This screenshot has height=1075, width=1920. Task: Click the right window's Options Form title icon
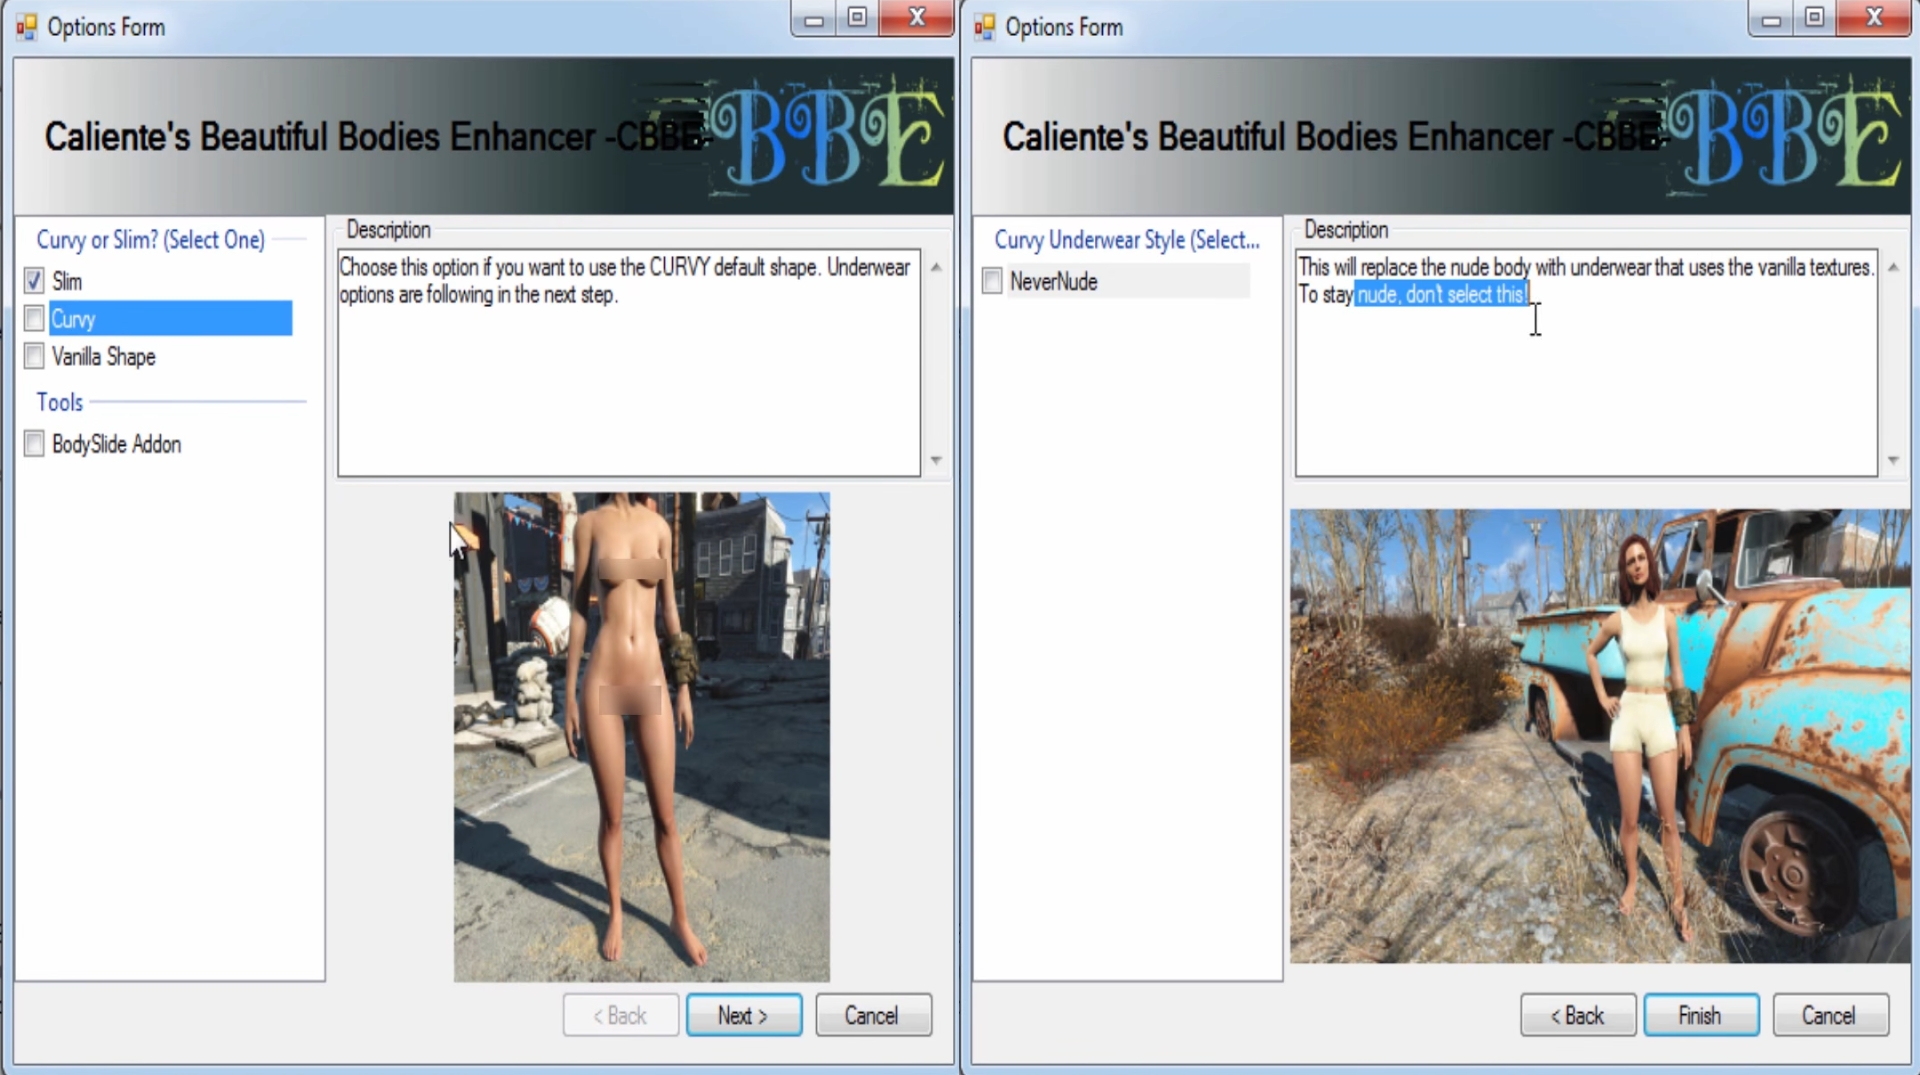984,27
